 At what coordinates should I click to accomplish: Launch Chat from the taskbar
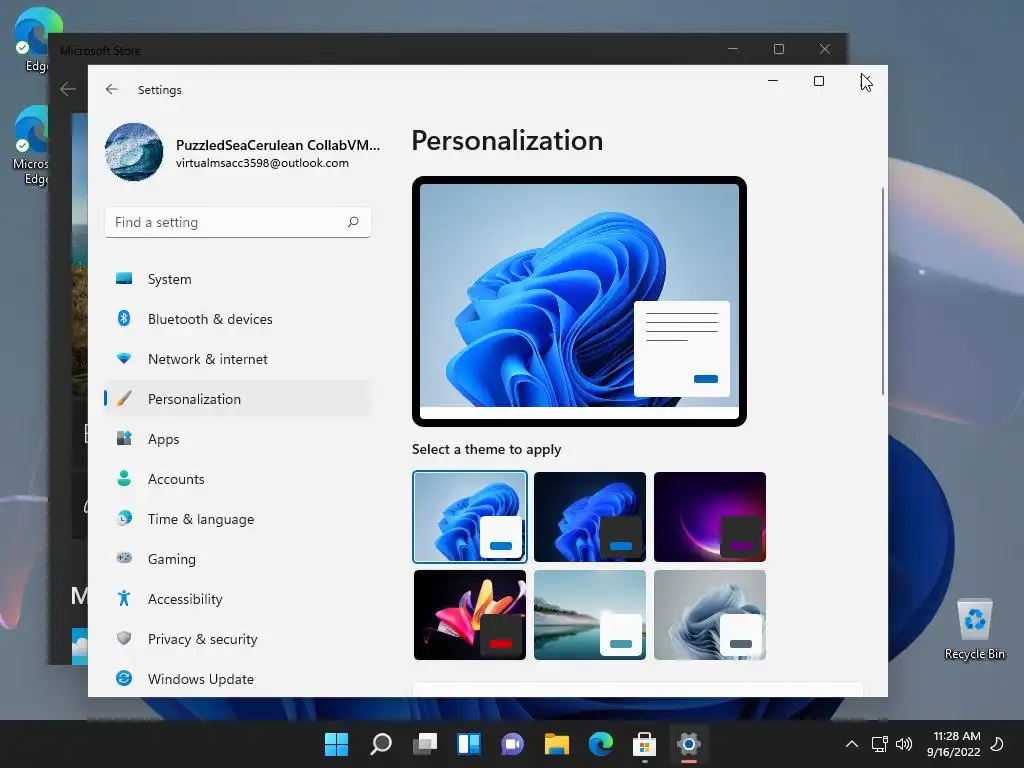pyautogui.click(x=513, y=744)
